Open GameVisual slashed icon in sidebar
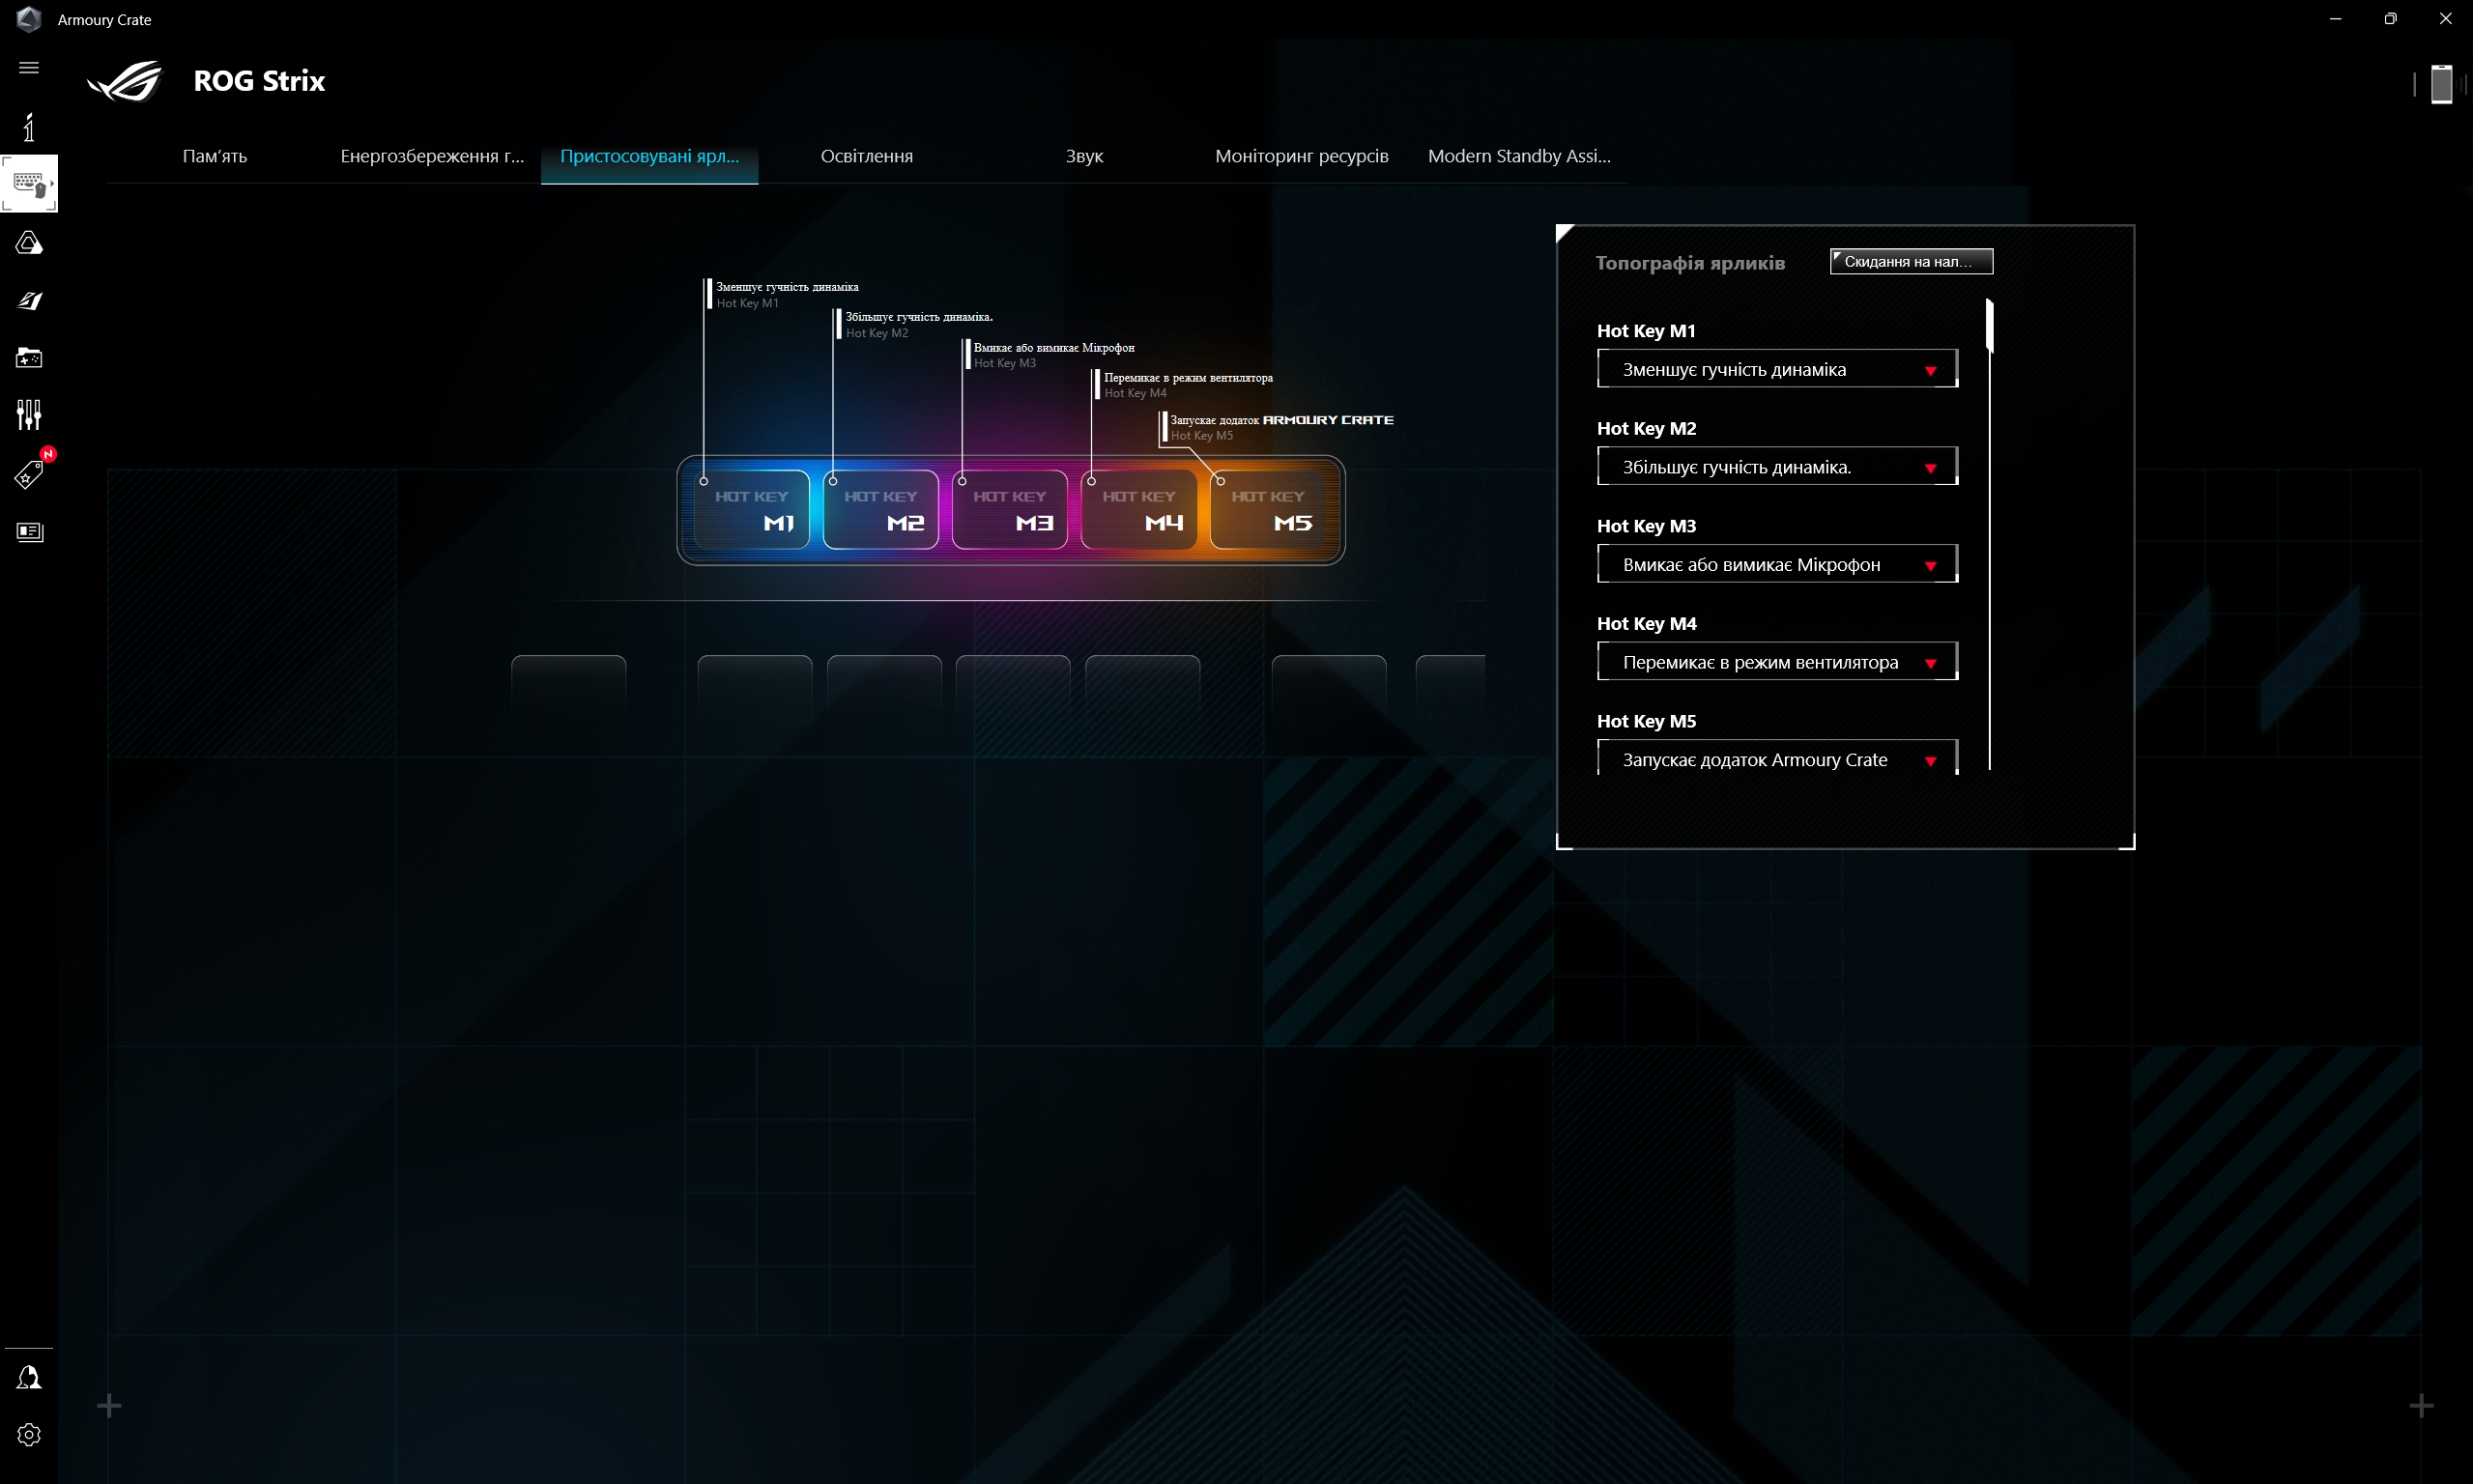Image resolution: width=2473 pixels, height=1484 pixels. click(29, 301)
